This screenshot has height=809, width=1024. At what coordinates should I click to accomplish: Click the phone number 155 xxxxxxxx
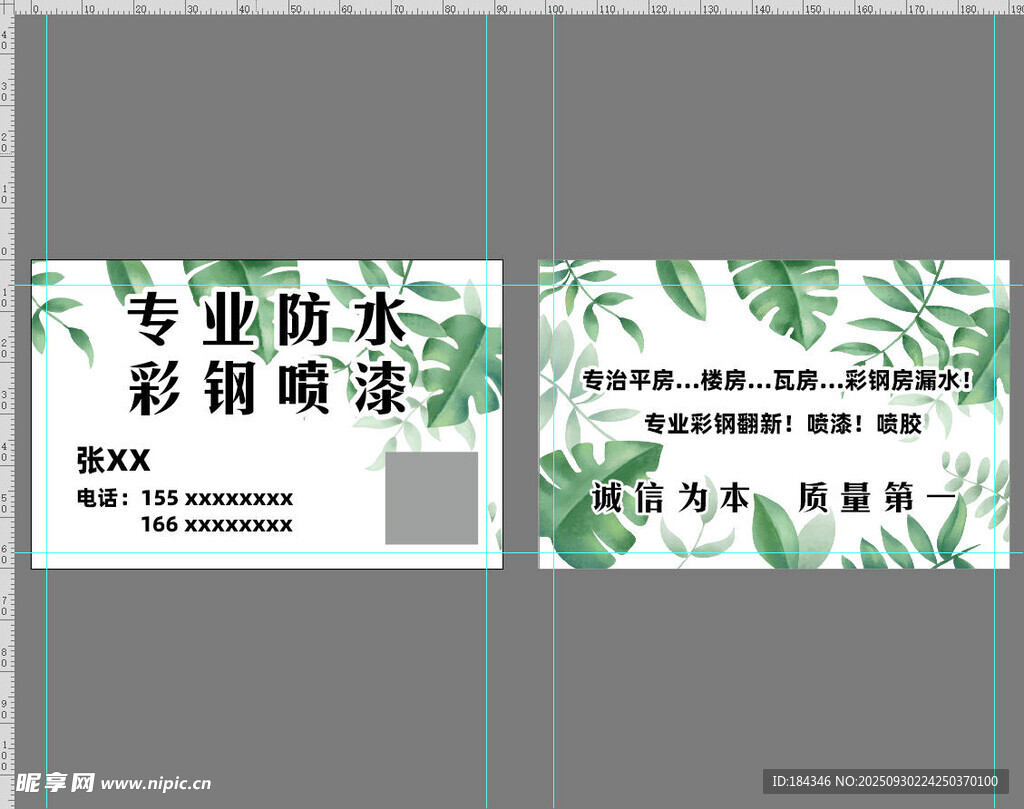pos(185,498)
